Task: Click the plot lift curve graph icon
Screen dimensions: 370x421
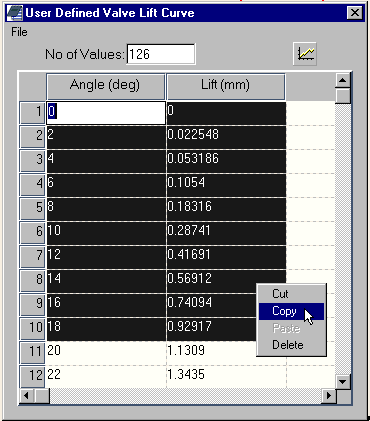Action: (x=305, y=54)
